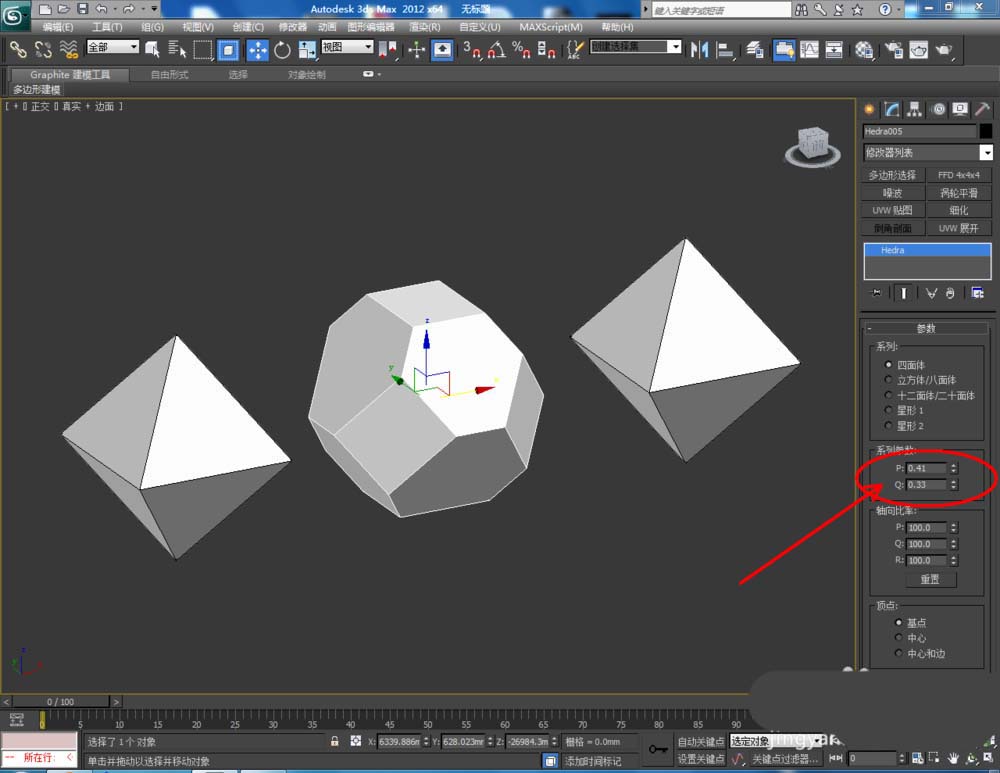This screenshot has height=773, width=1000.
Task: Click the Bind to Space Warp icon
Action: point(68,50)
